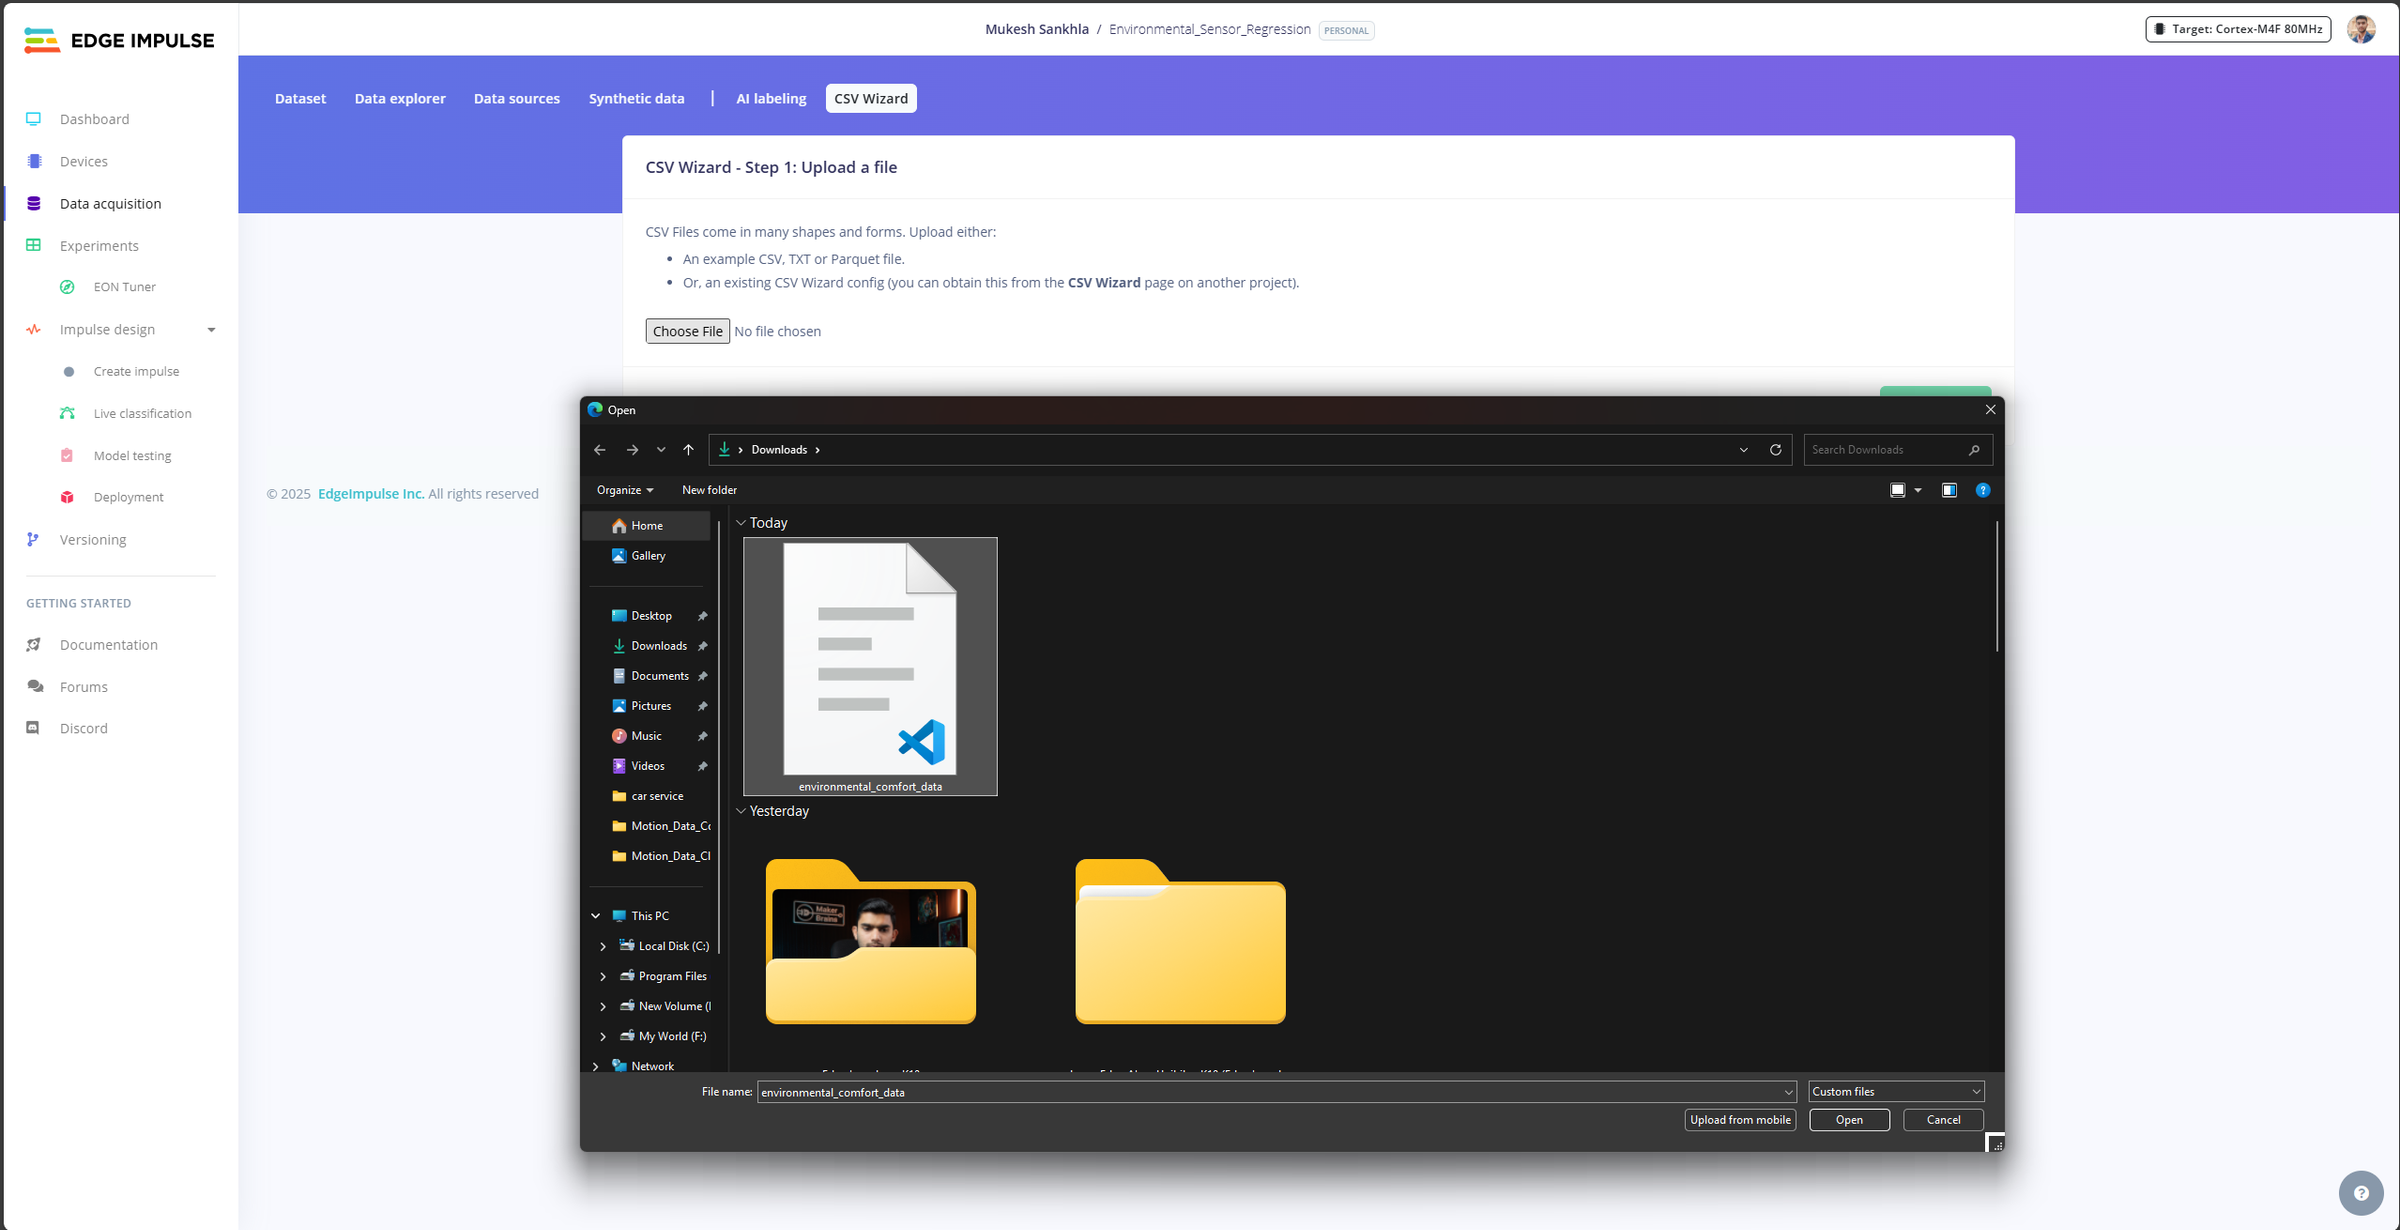Viewport: 2400px width, 1230px height.
Task: Collapse the Yesterday group
Action: tap(741, 811)
